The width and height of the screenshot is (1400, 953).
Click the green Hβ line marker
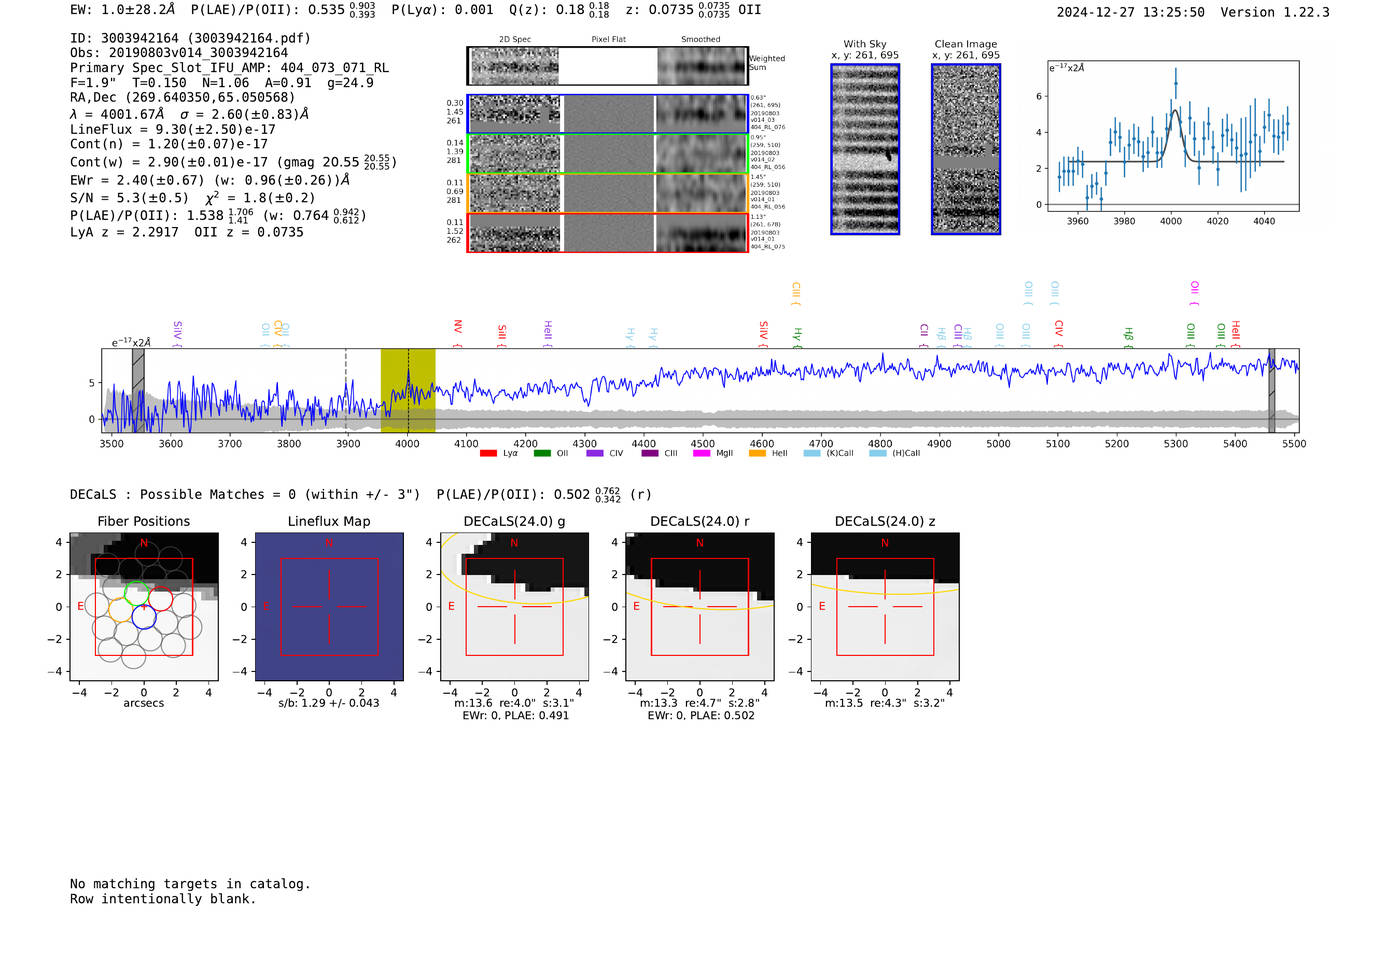tap(1128, 336)
